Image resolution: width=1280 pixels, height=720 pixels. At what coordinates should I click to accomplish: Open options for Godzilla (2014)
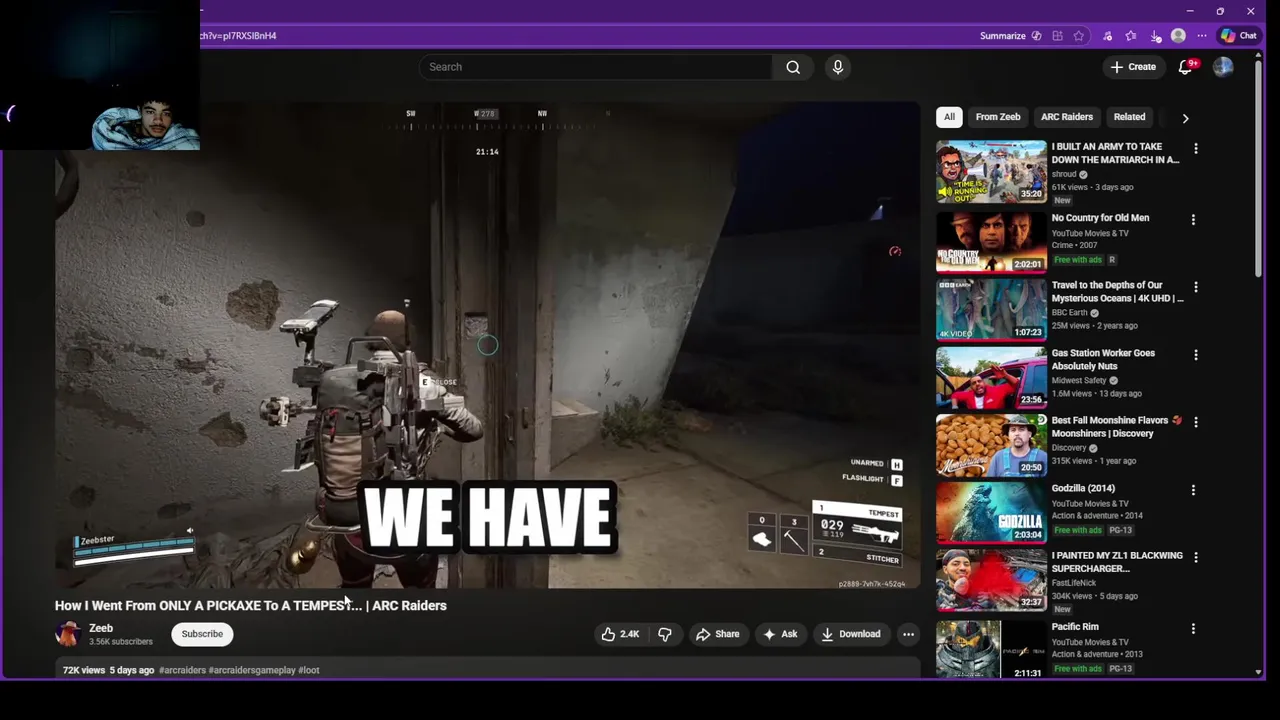click(1193, 490)
